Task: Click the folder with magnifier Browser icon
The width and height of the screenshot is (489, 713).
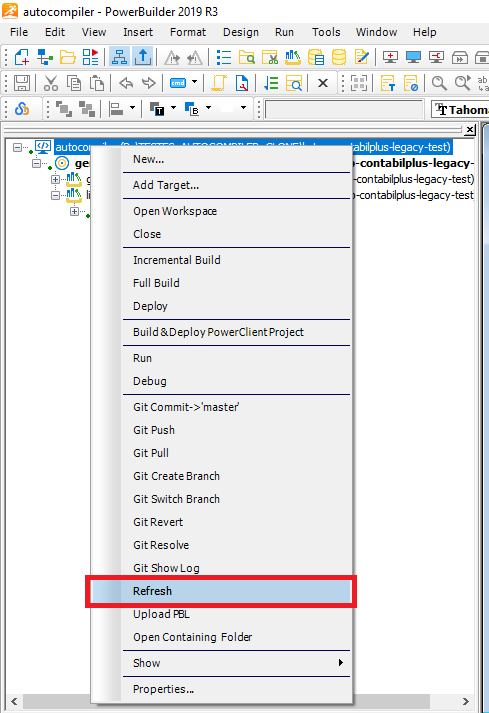Action: click(x=247, y=58)
